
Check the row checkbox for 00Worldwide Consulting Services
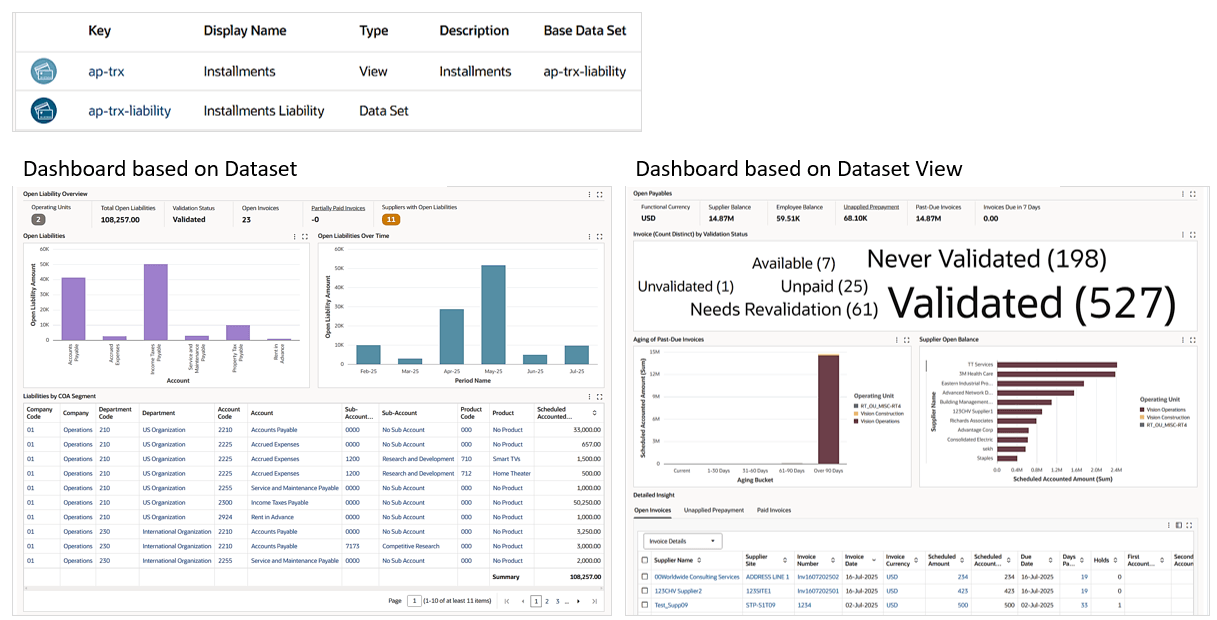coord(642,578)
